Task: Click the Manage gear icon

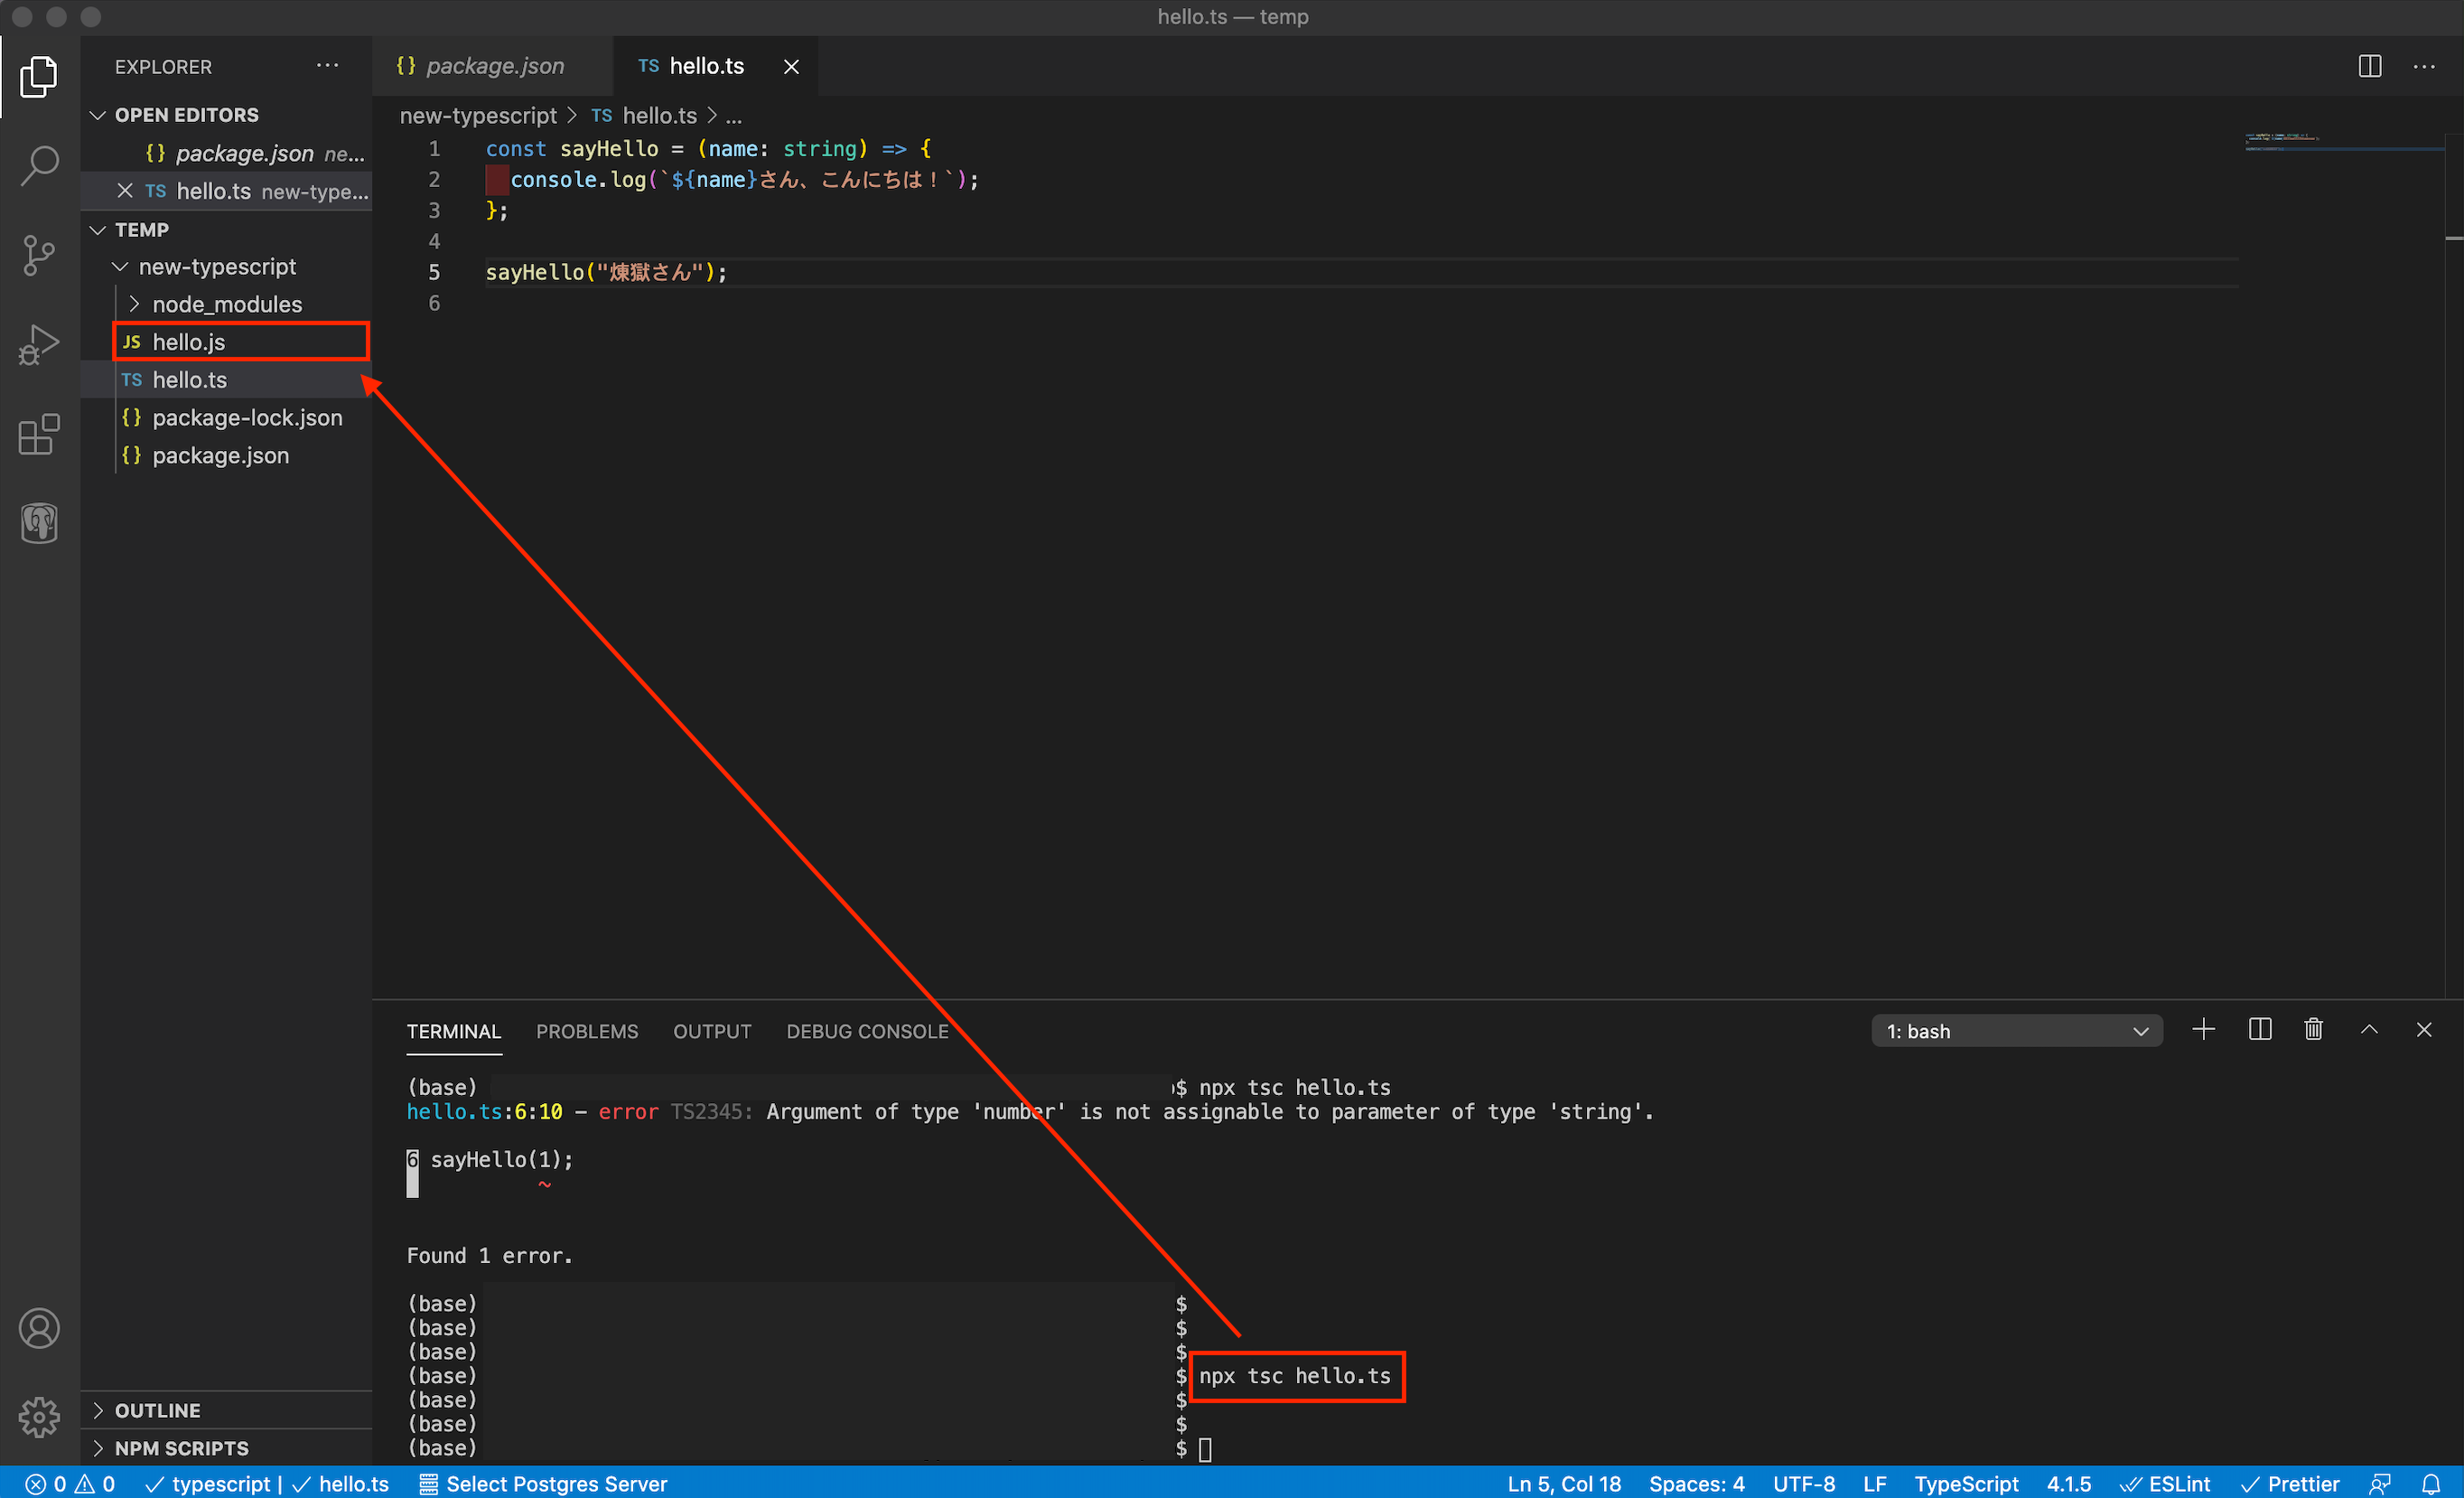Action: tap(39, 1416)
